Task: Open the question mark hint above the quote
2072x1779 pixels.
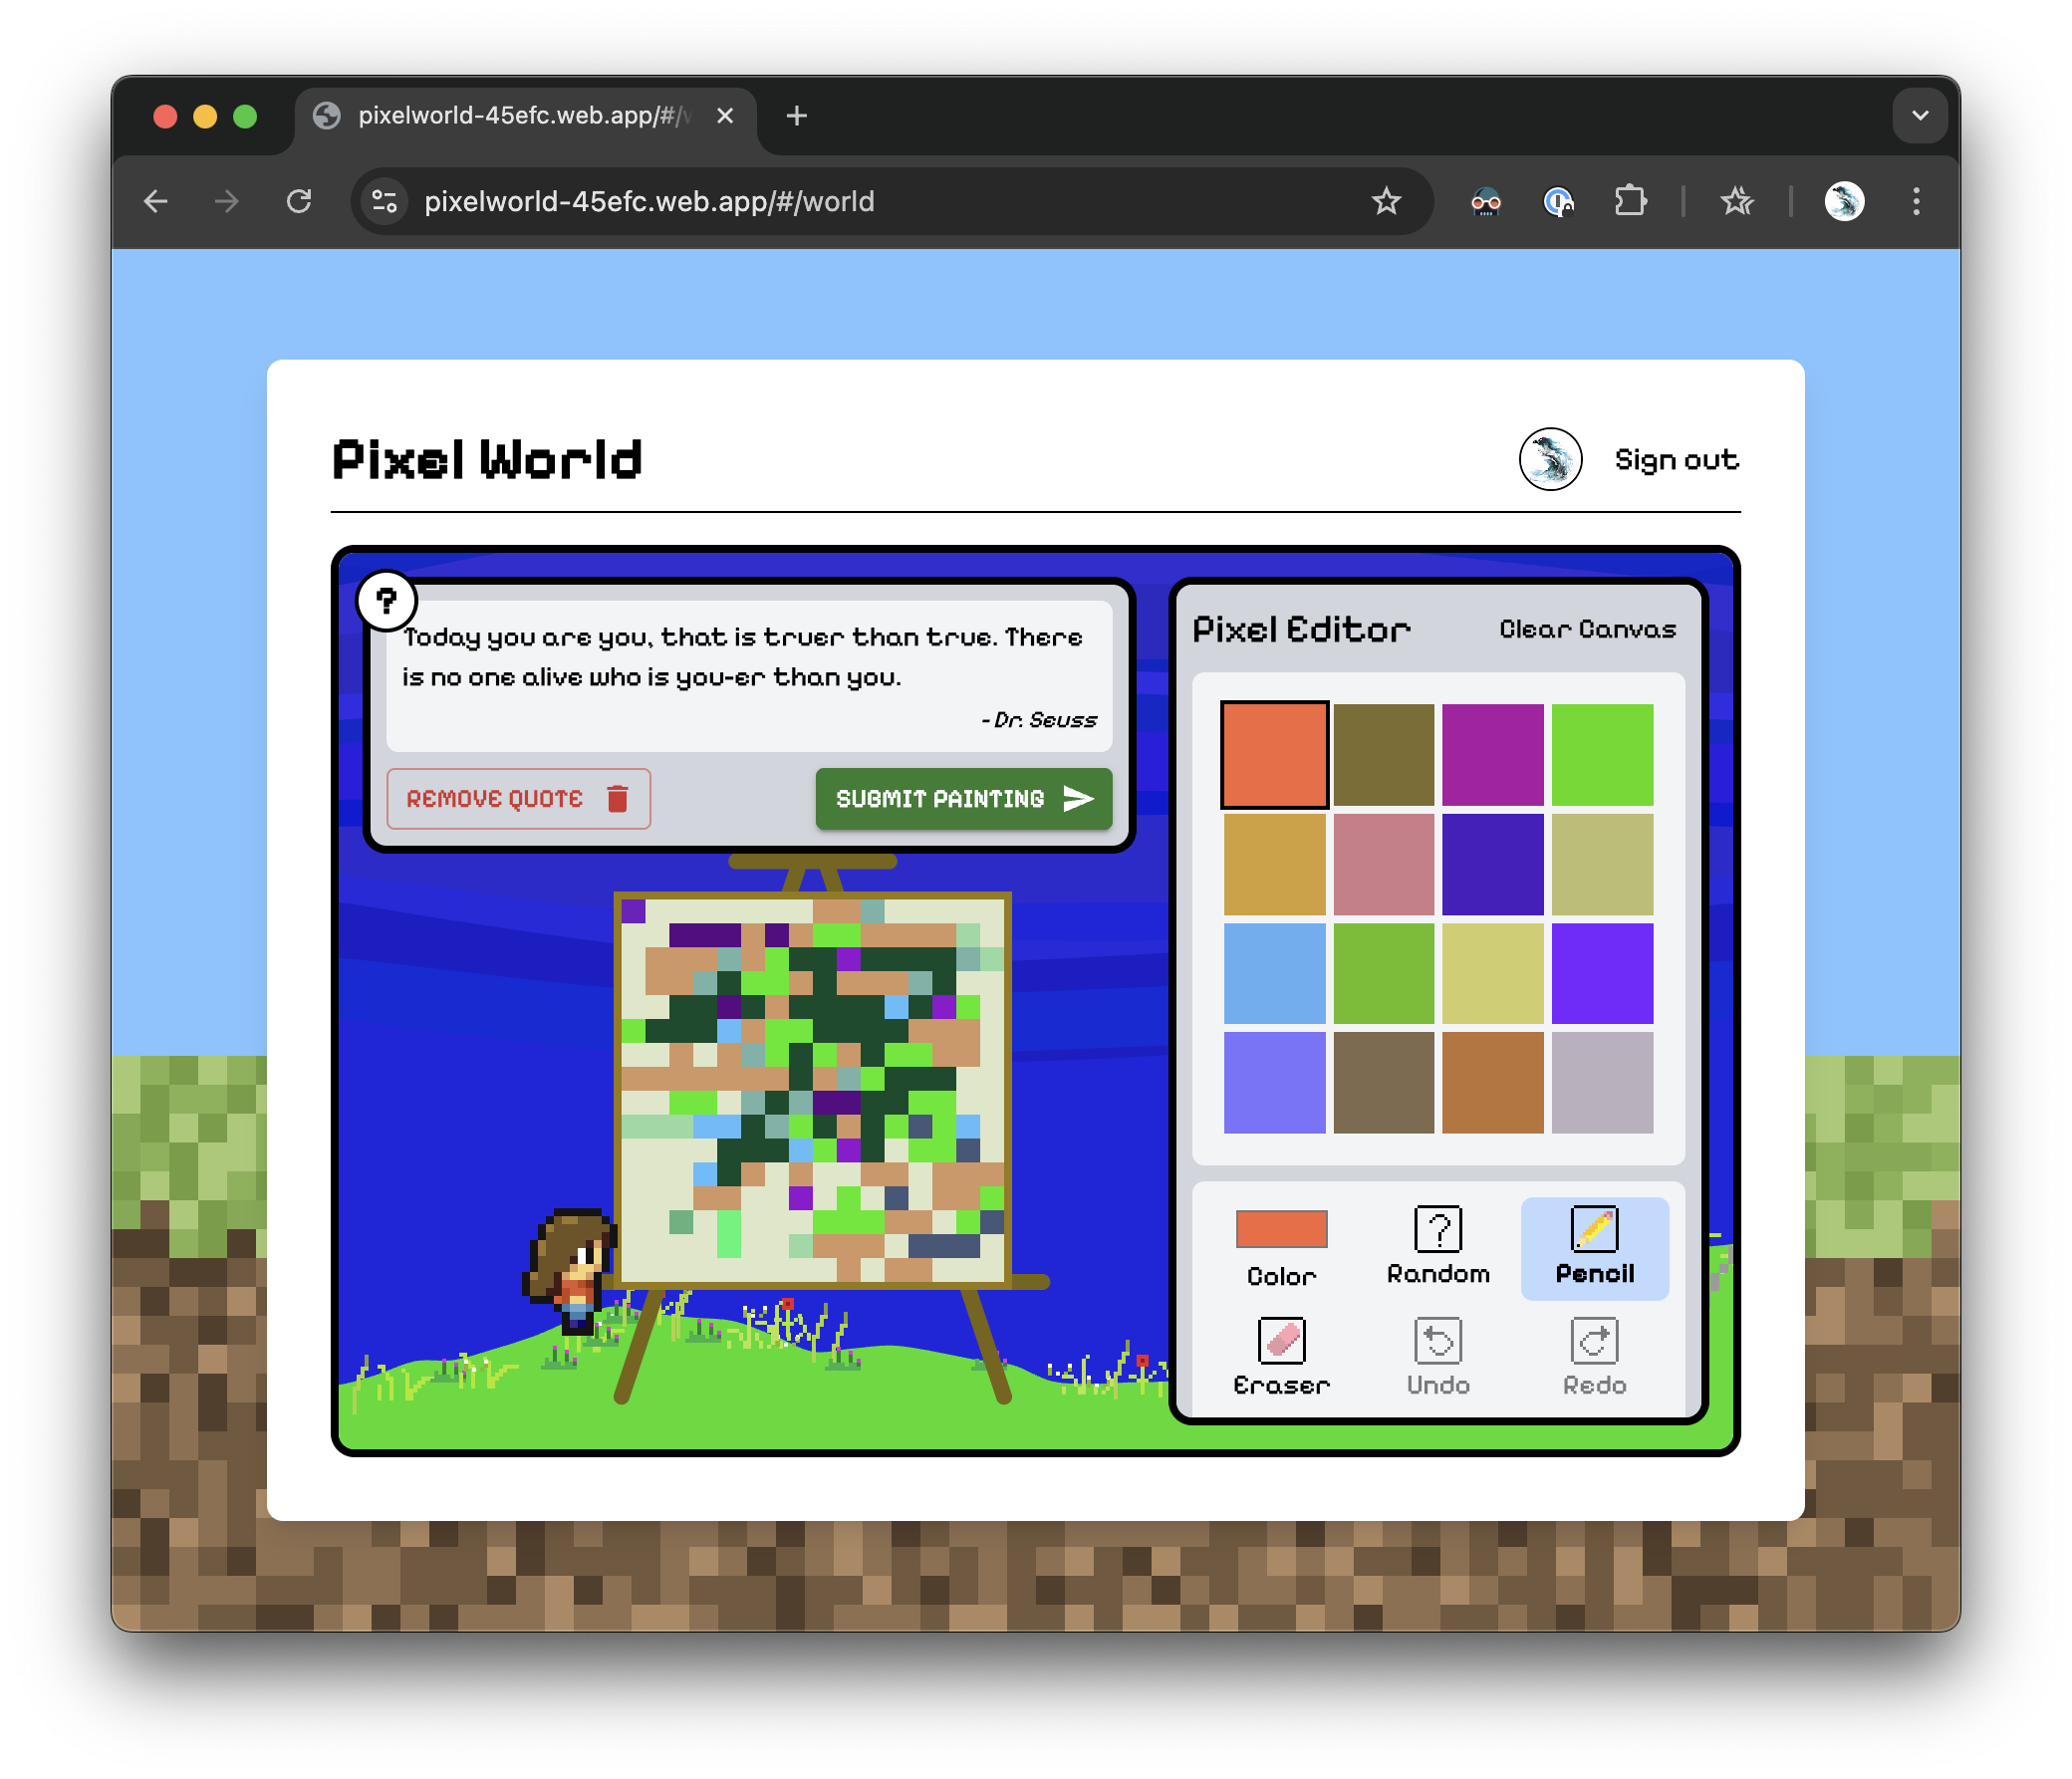Action: coord(387,600)
